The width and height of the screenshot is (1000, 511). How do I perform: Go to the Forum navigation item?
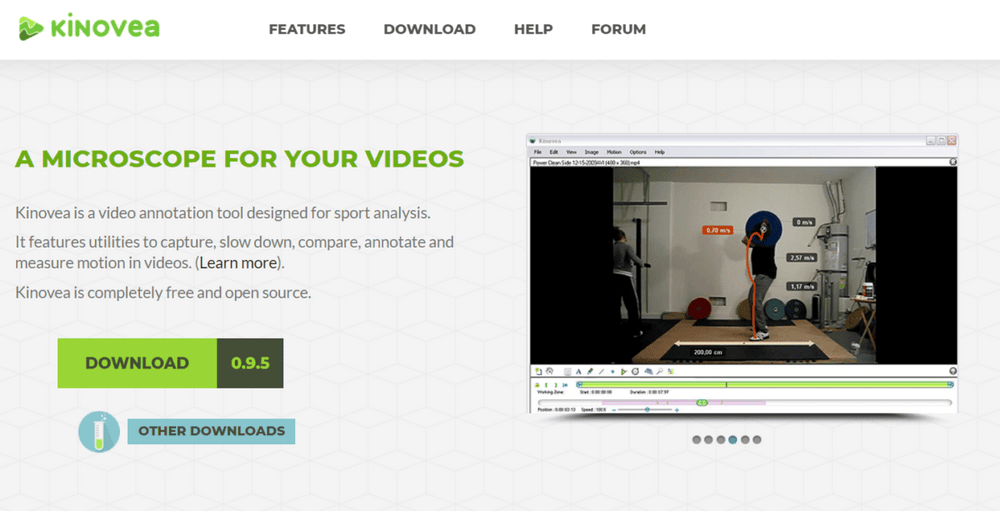618,29
